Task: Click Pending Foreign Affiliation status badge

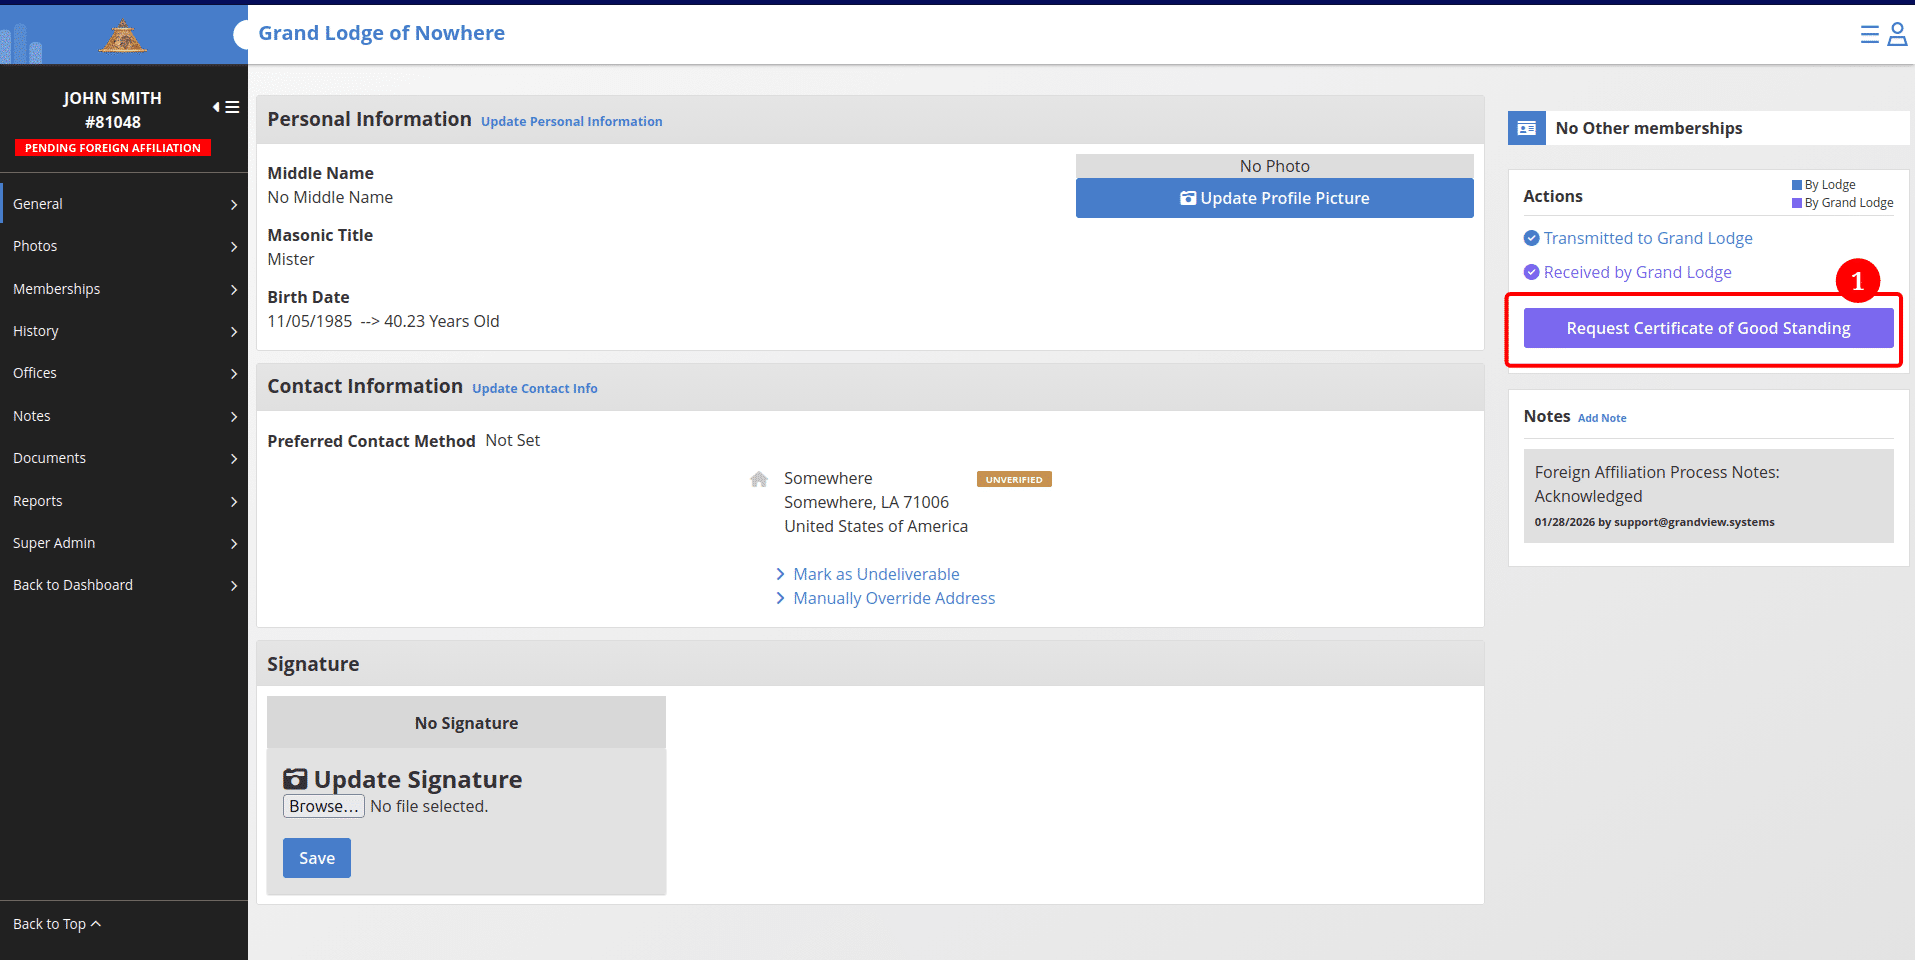Action: [112, 148]
